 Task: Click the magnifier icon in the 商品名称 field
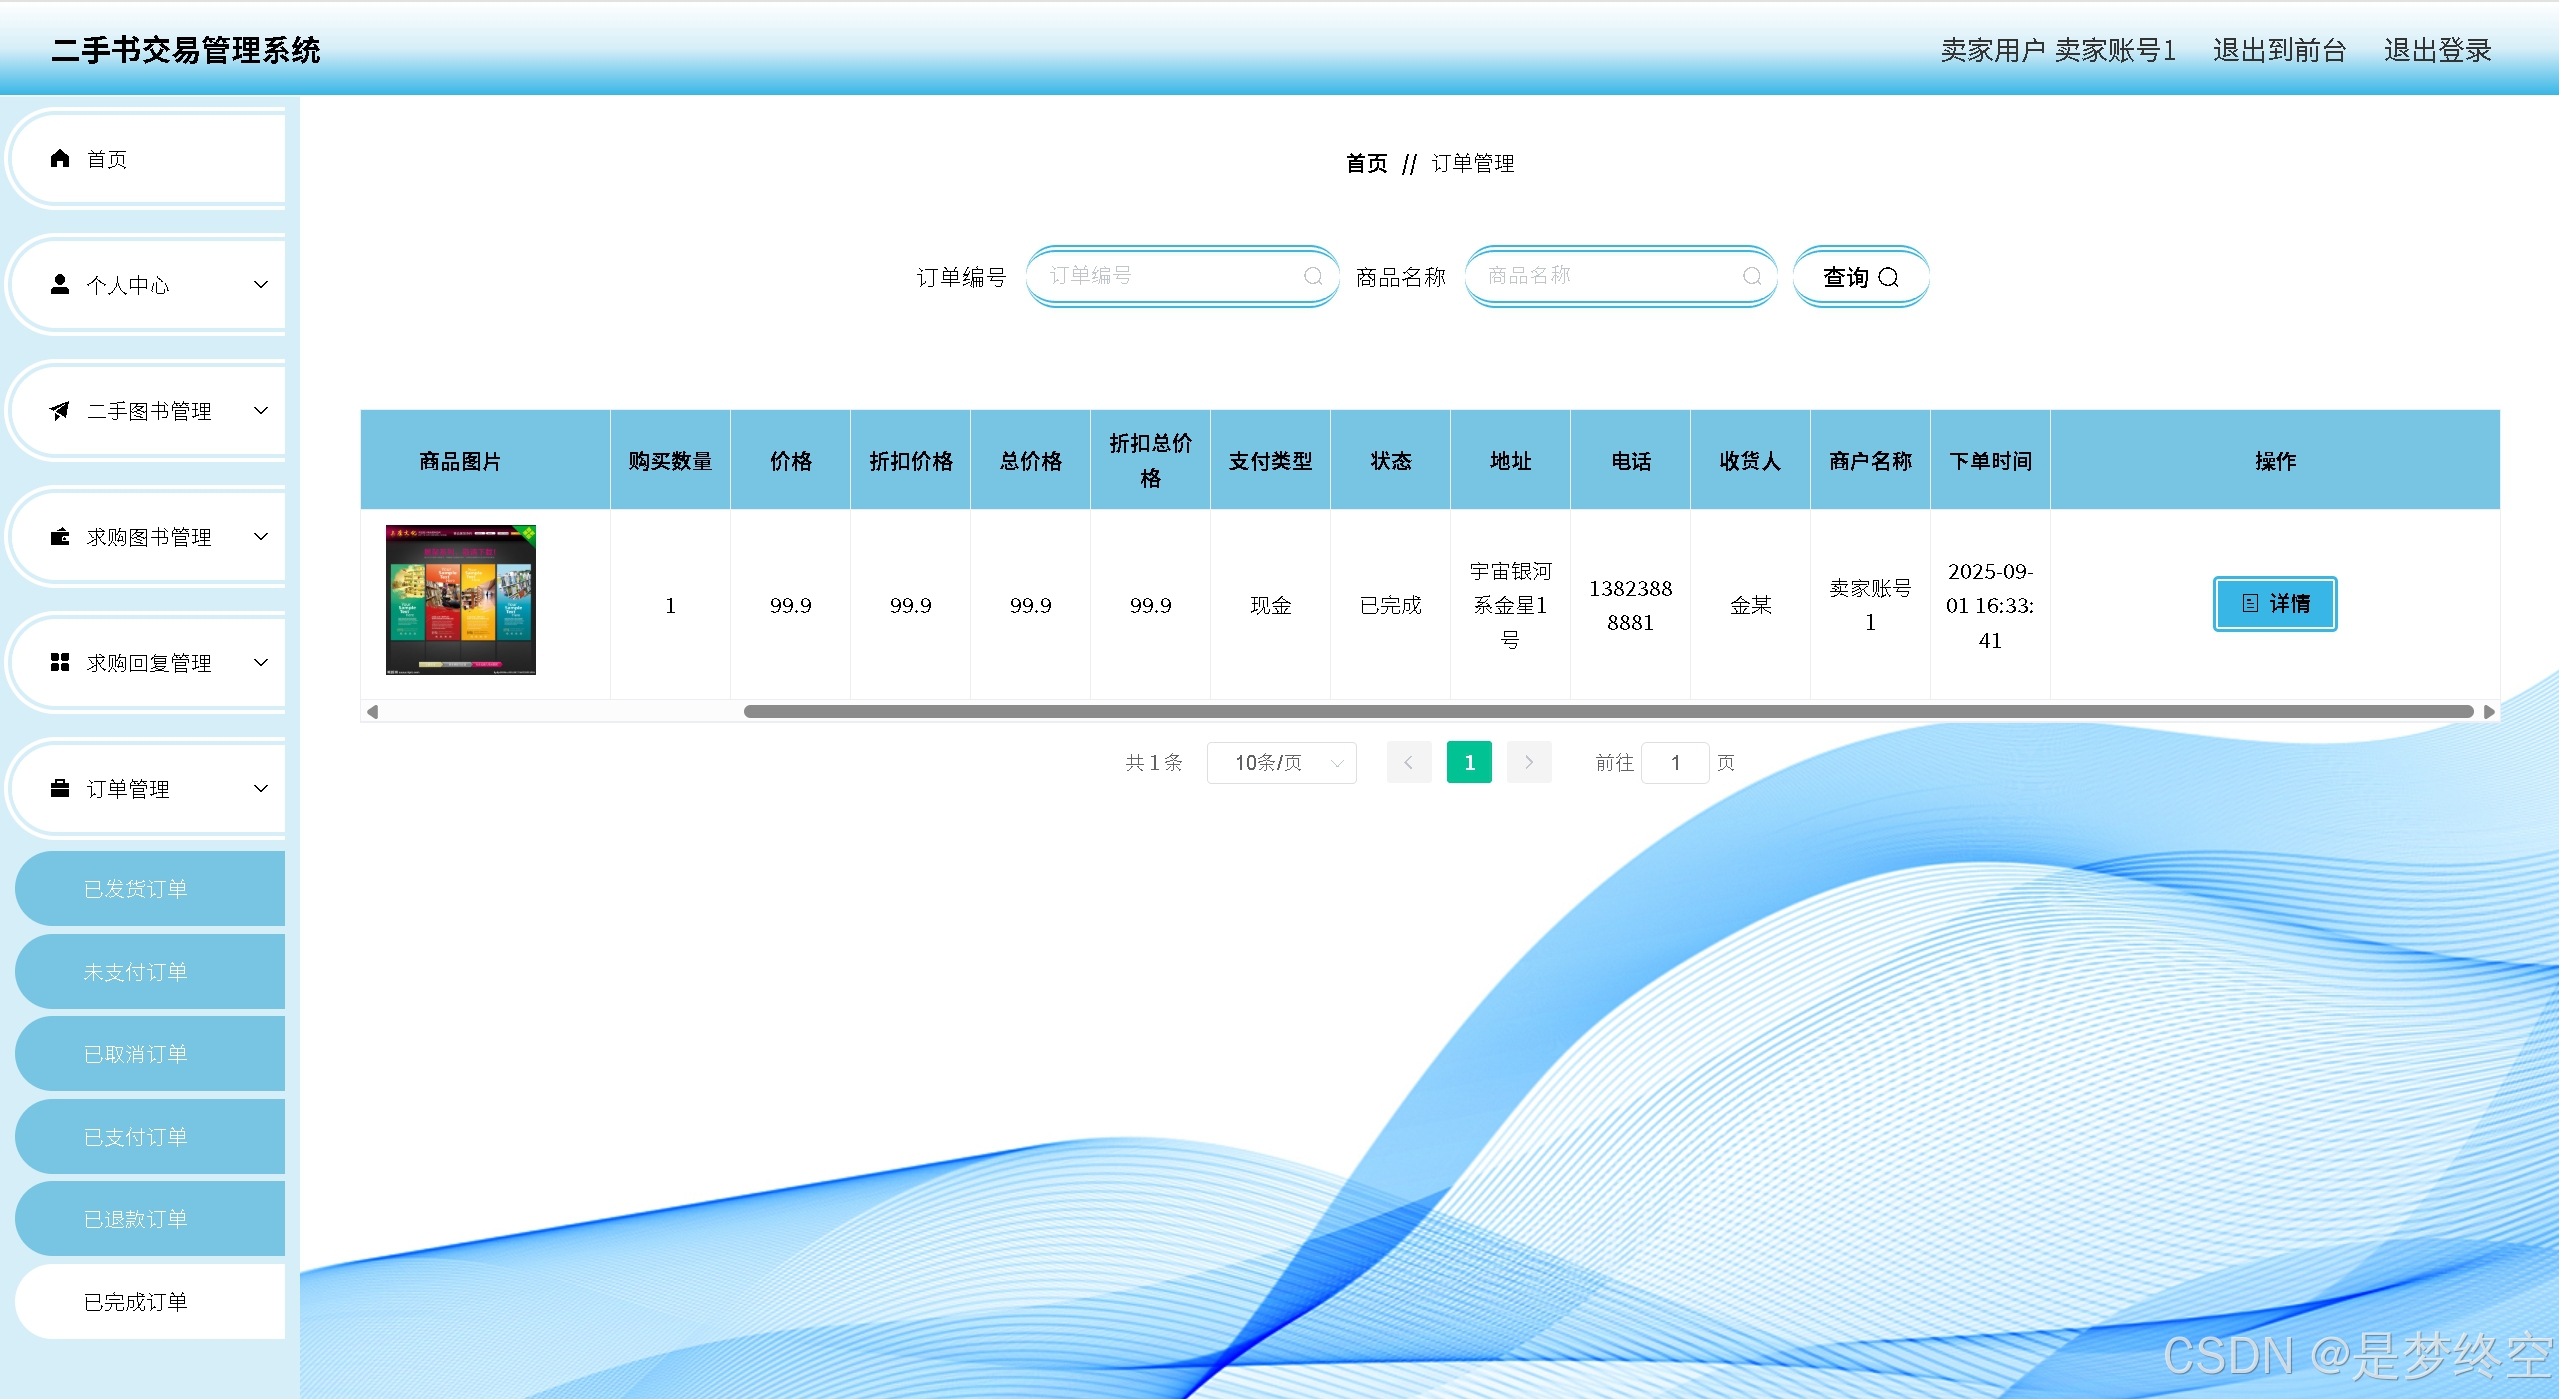1752,276
